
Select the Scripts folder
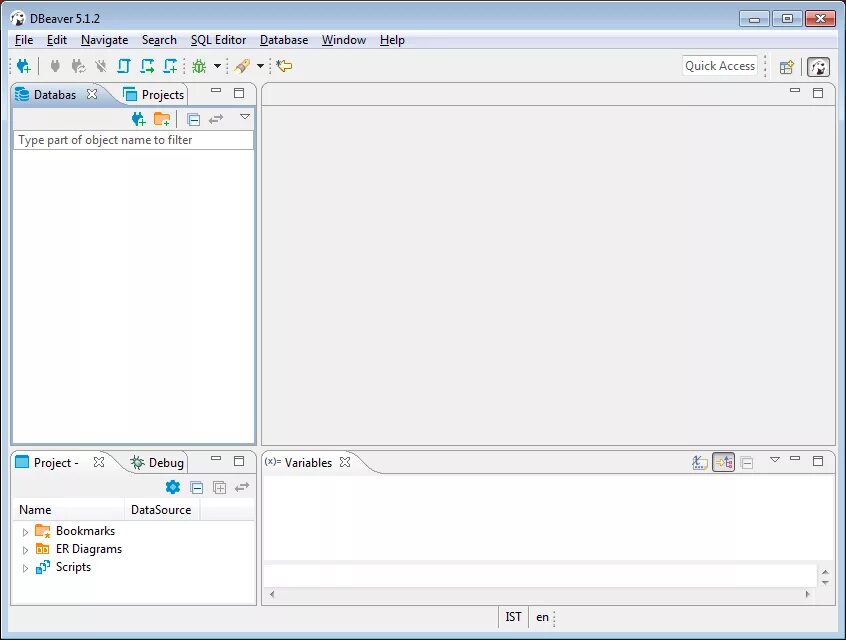point(63,567)
